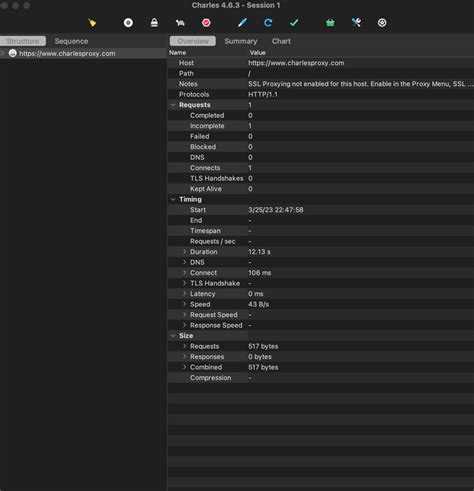The width and height of the screenshot is (474, 491).
Task: Expand the Request Speed row
Action: (184, 315)
